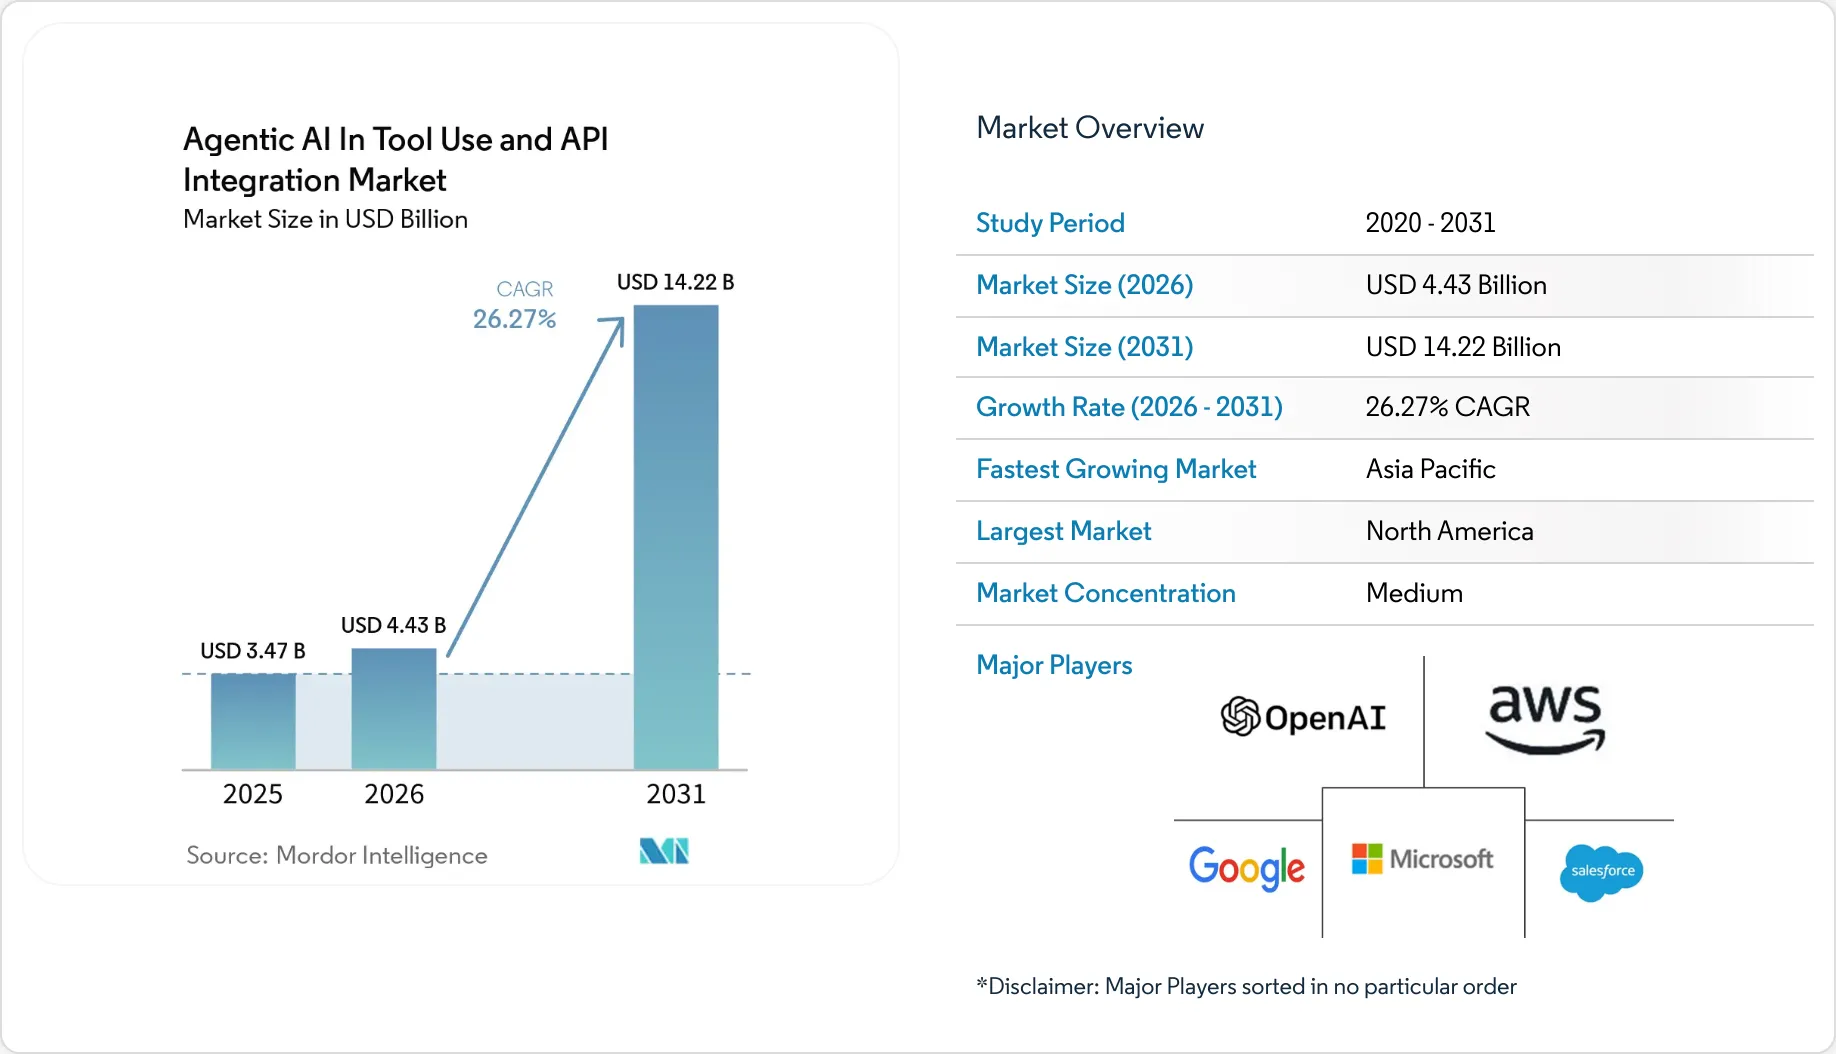Click the AWS logo
This screenshot has width=1836, height=1054.
1545,720
